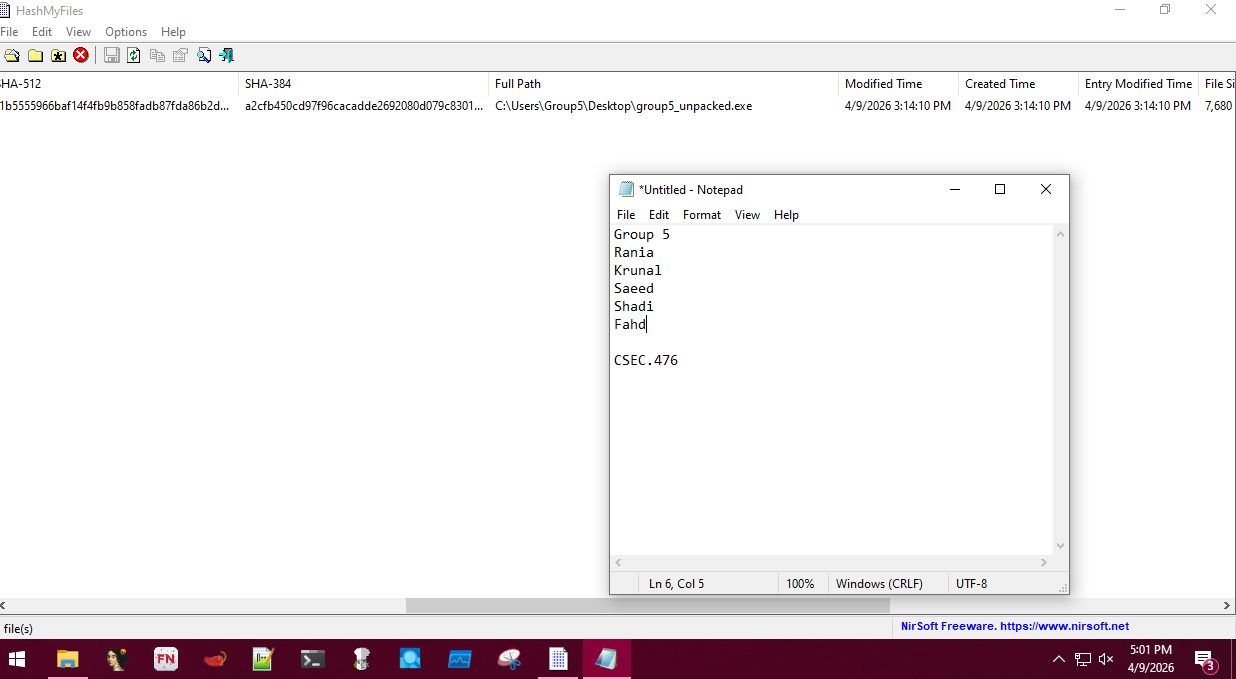
Task: Switch to Notepad taskbar button
Action: pyautogui.click(x=607, y=659)
